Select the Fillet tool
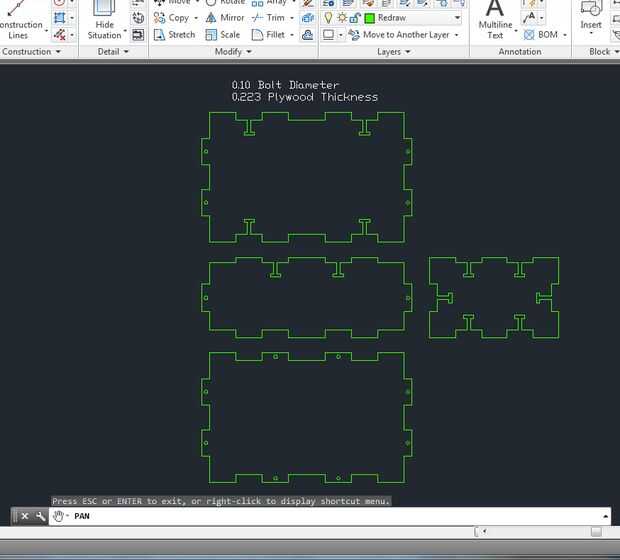This screenshot has height=560, width=620. point(268,35)
